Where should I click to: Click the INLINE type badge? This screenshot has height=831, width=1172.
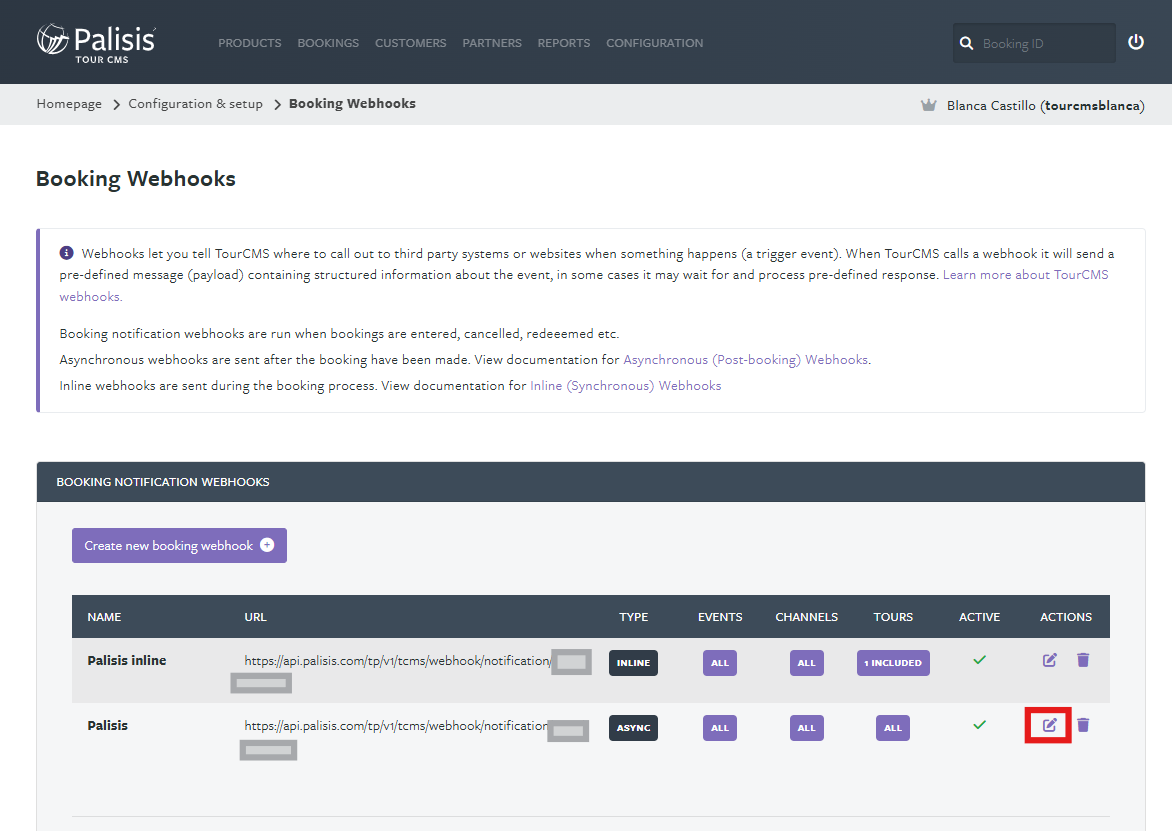coord(633,663)
